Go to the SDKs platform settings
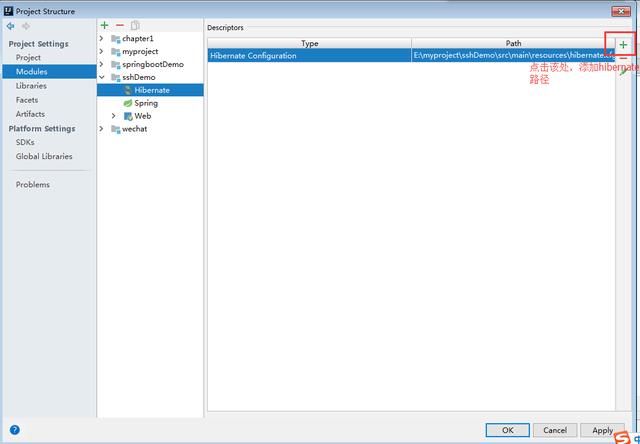 coord(25,142)
